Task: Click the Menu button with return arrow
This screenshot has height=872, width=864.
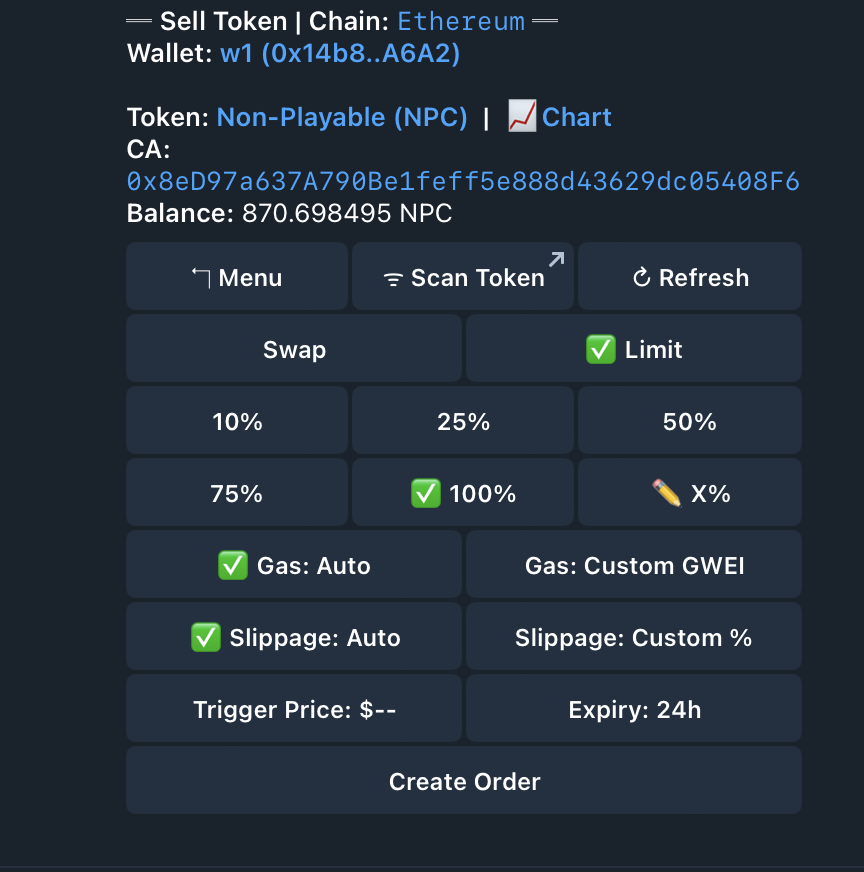Action: pyautogui.click(x=237, y=277)
